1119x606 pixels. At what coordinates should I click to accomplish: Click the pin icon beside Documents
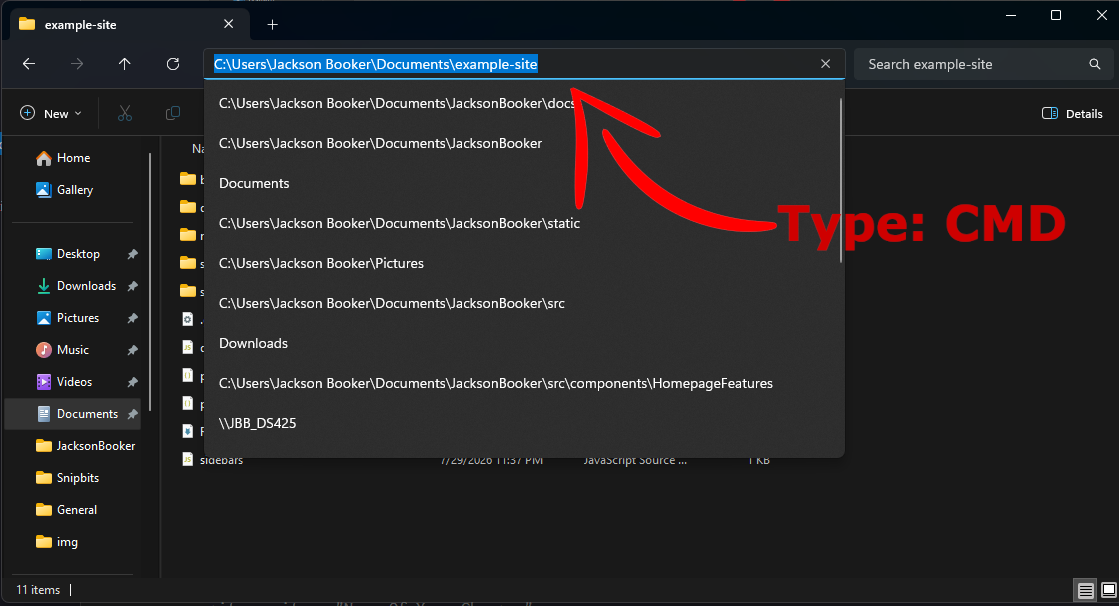point(132,414)
